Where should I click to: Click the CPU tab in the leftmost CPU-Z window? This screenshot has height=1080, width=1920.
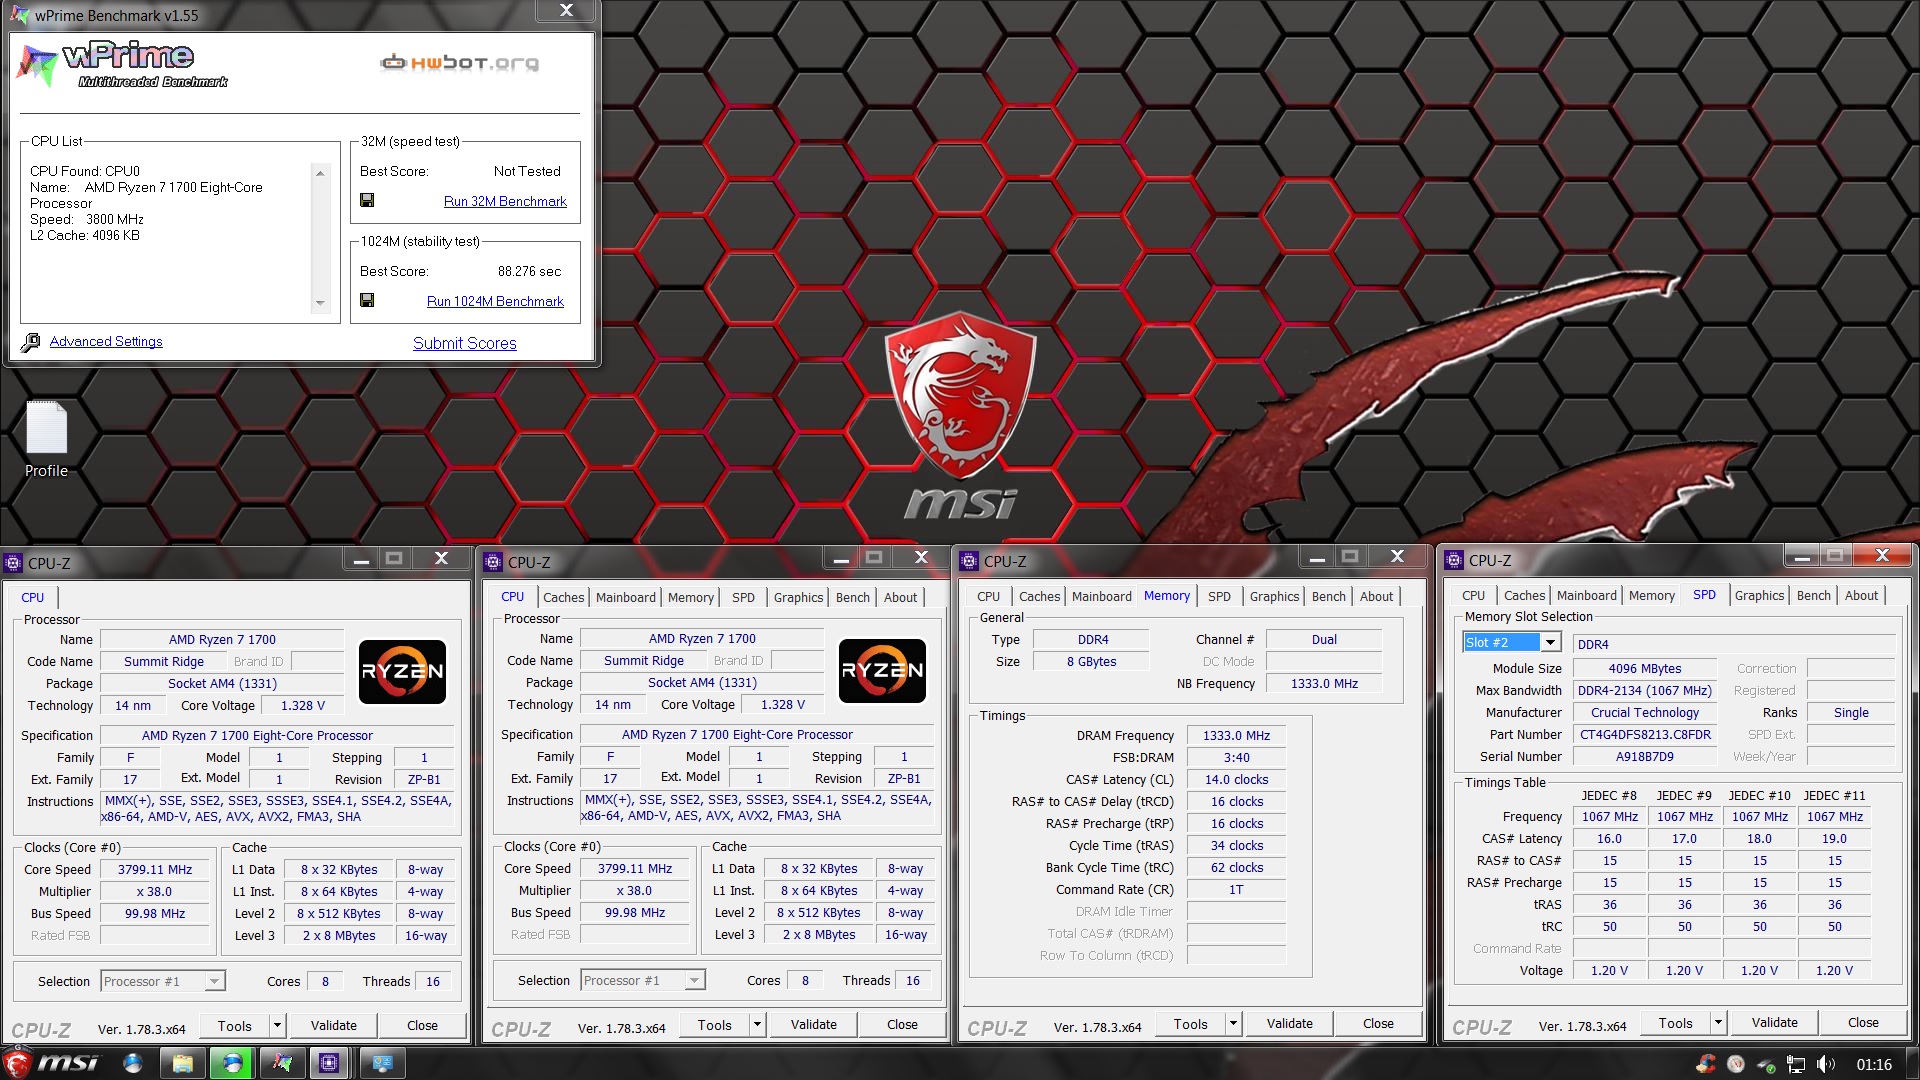pos(33,597)
